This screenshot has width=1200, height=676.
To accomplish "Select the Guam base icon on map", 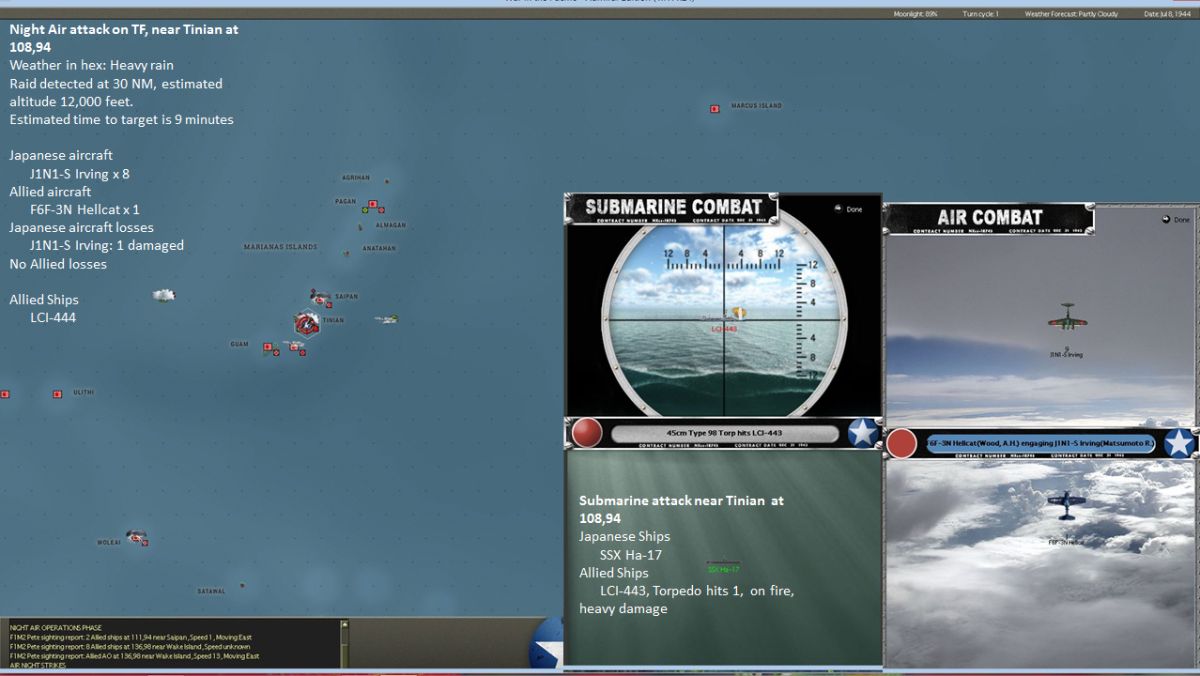I will 270,348.
